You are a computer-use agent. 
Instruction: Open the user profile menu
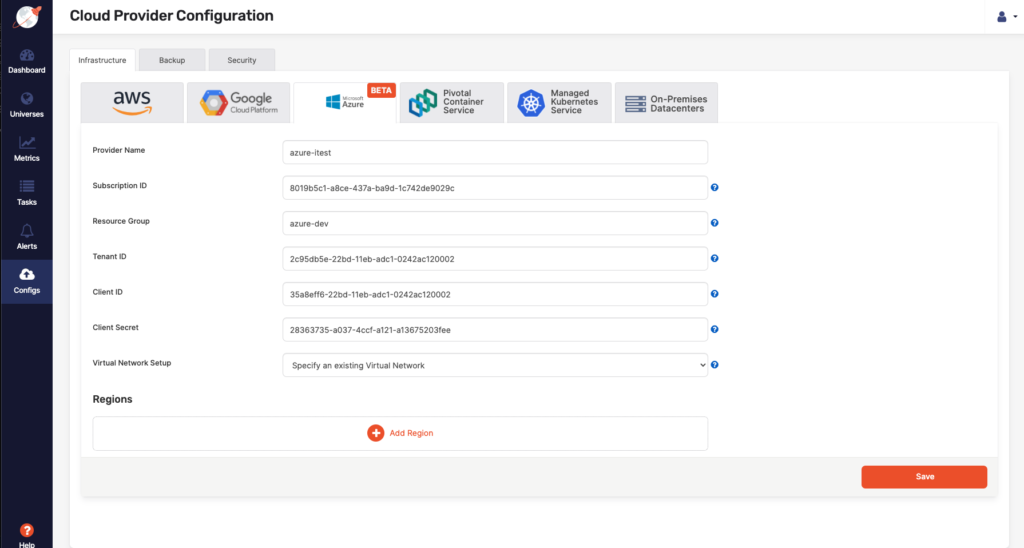click(1003, 16)
